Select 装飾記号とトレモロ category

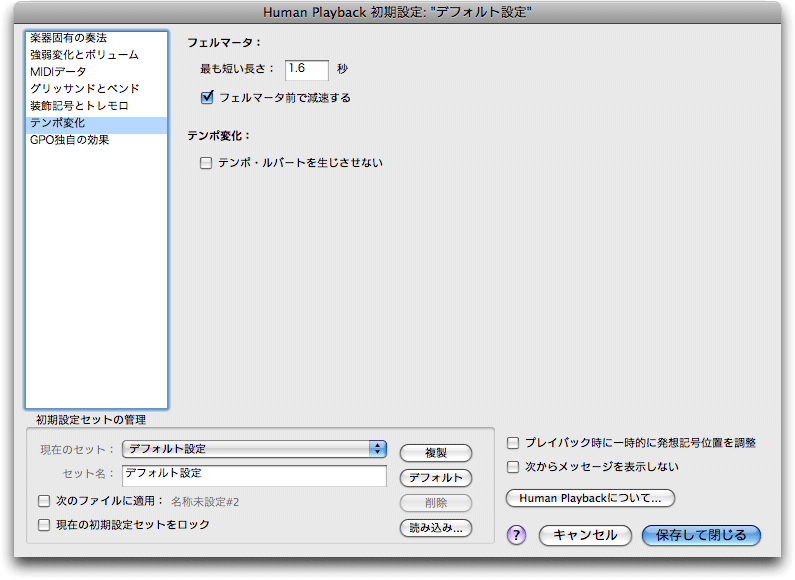(x=96, y=105)
